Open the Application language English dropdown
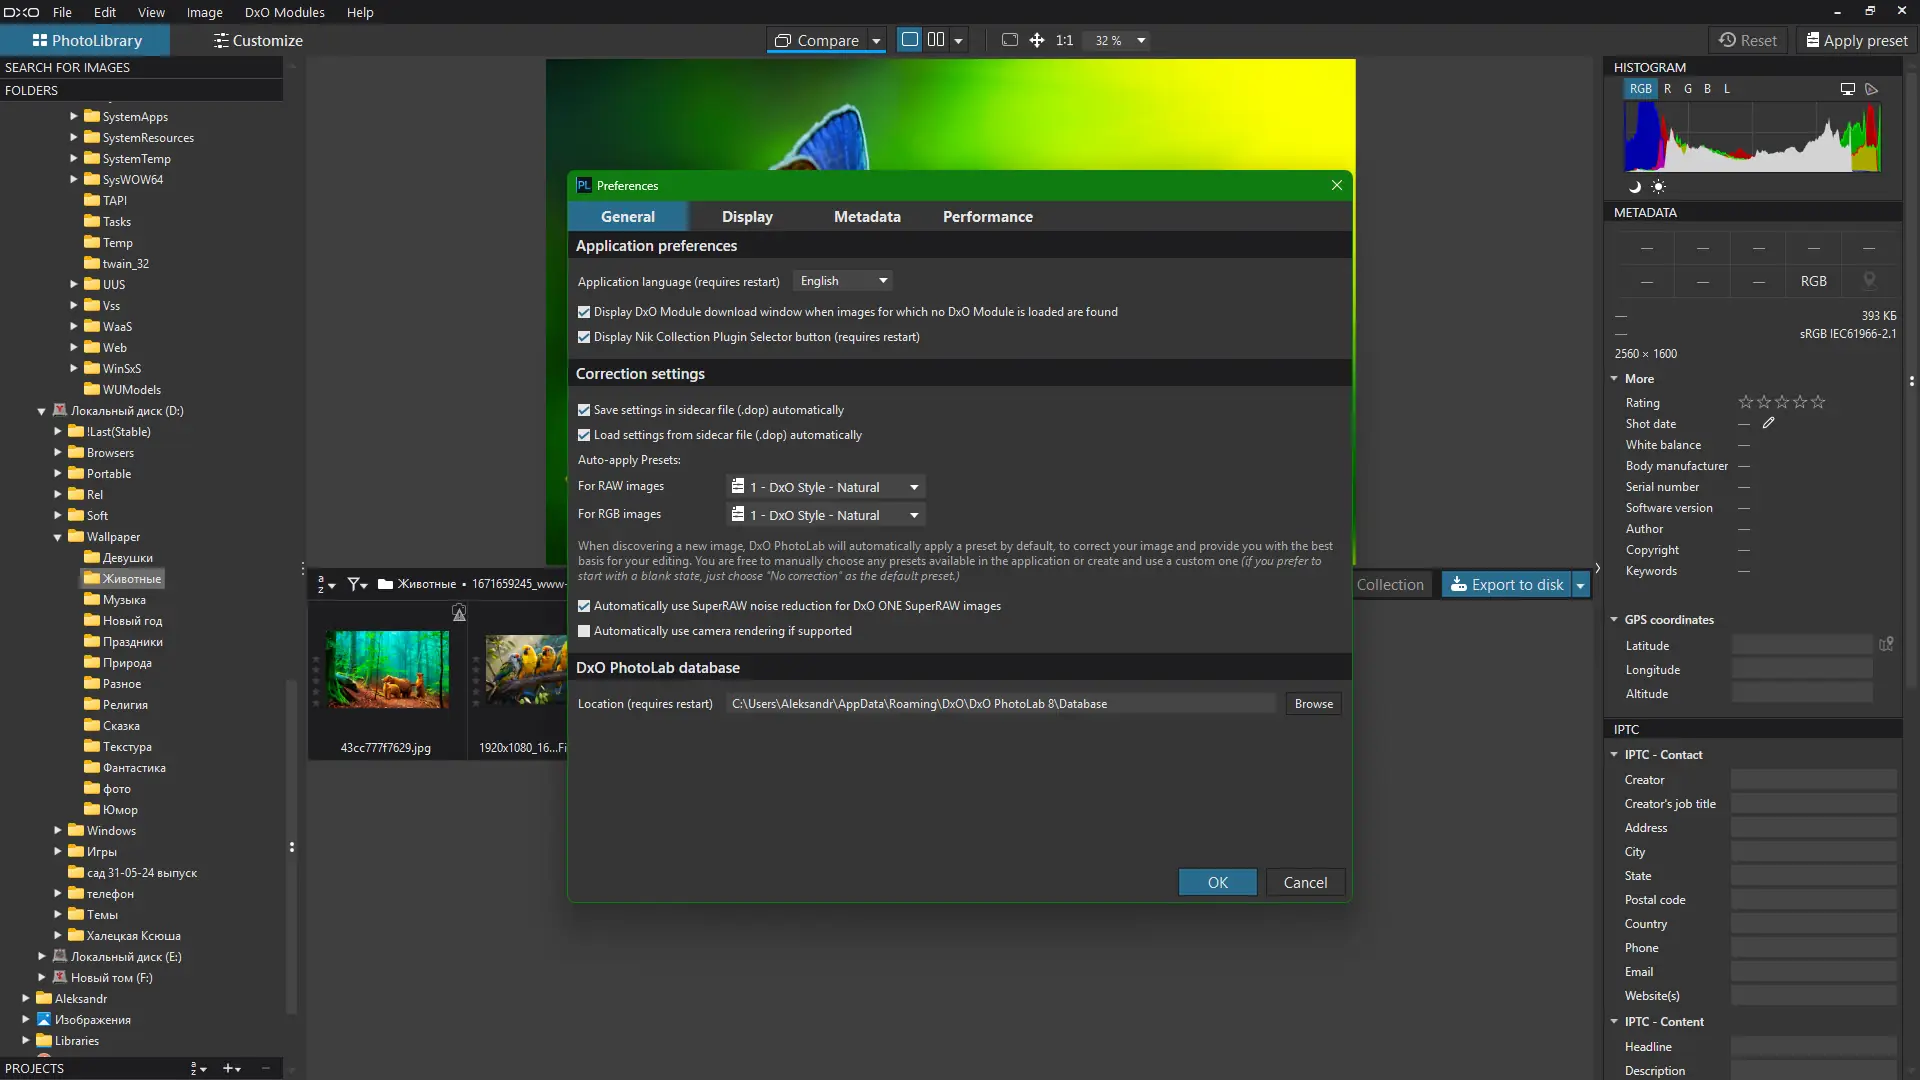1920x1080 pixels. 842,280
